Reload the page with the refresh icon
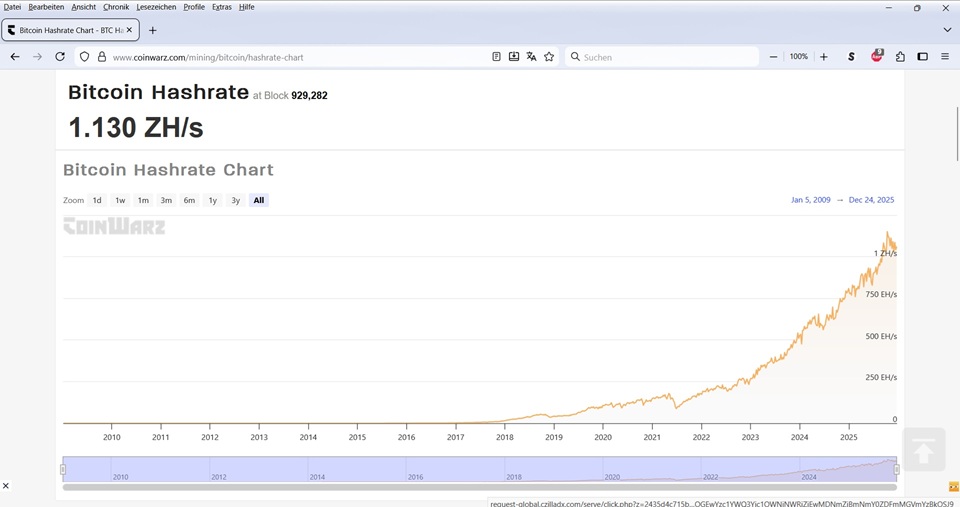Image resolution: width=960 pixels, height=507 pixels. coord(60,57)
